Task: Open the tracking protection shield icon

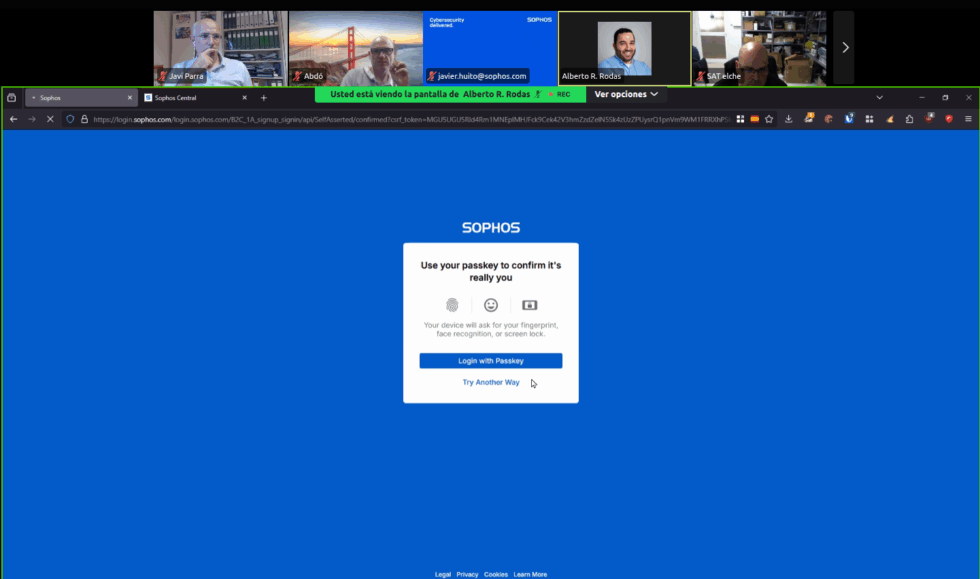Action: click(70, 119)
